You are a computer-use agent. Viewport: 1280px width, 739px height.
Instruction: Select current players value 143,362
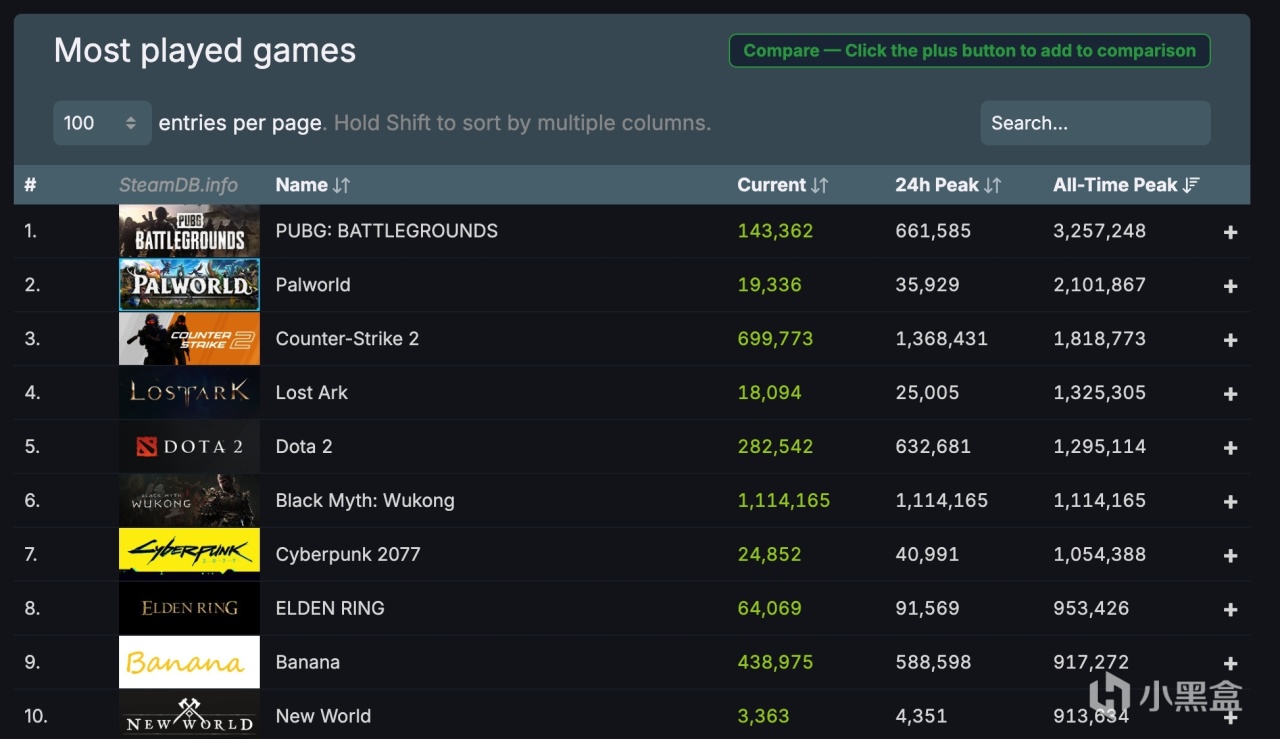coord(775,231)
